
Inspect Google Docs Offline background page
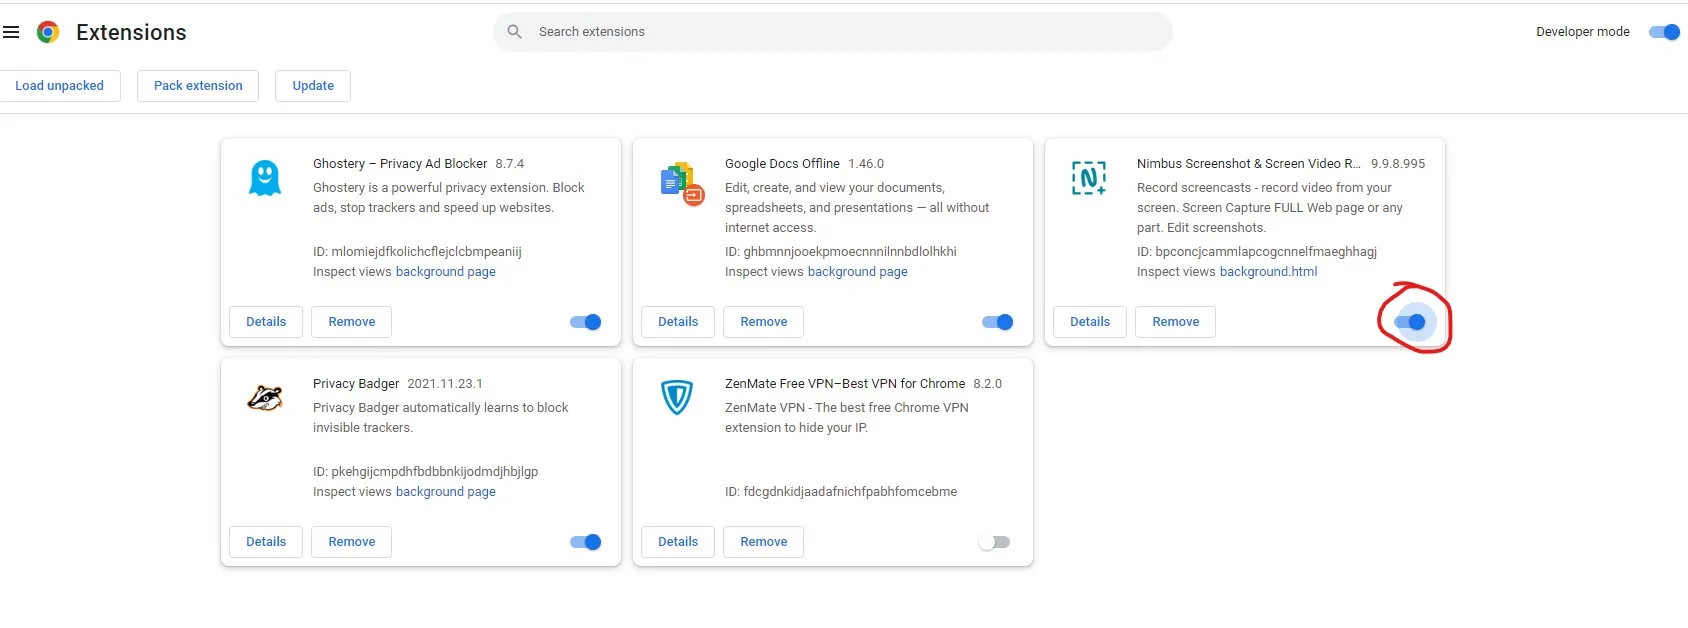tap(858, 272)
